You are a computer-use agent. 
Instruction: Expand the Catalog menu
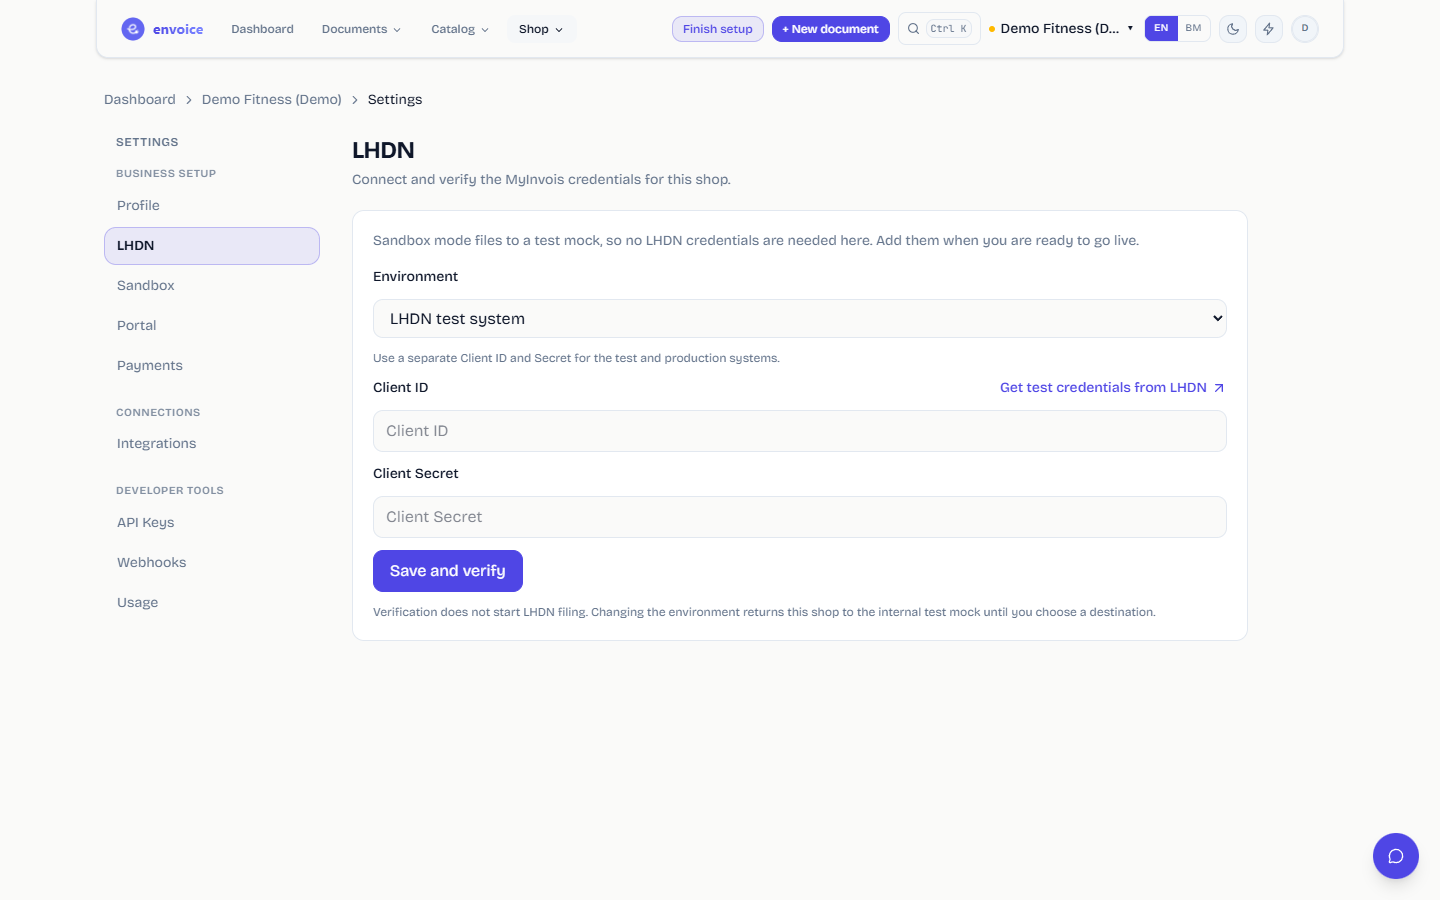coord(460,29)
